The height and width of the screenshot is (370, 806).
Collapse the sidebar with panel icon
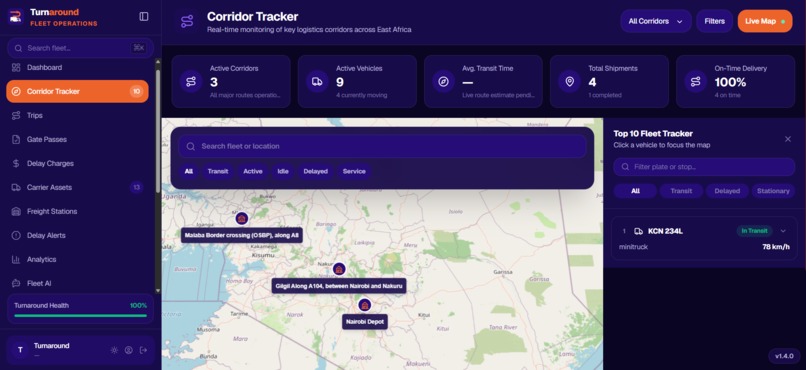[144, 16]
